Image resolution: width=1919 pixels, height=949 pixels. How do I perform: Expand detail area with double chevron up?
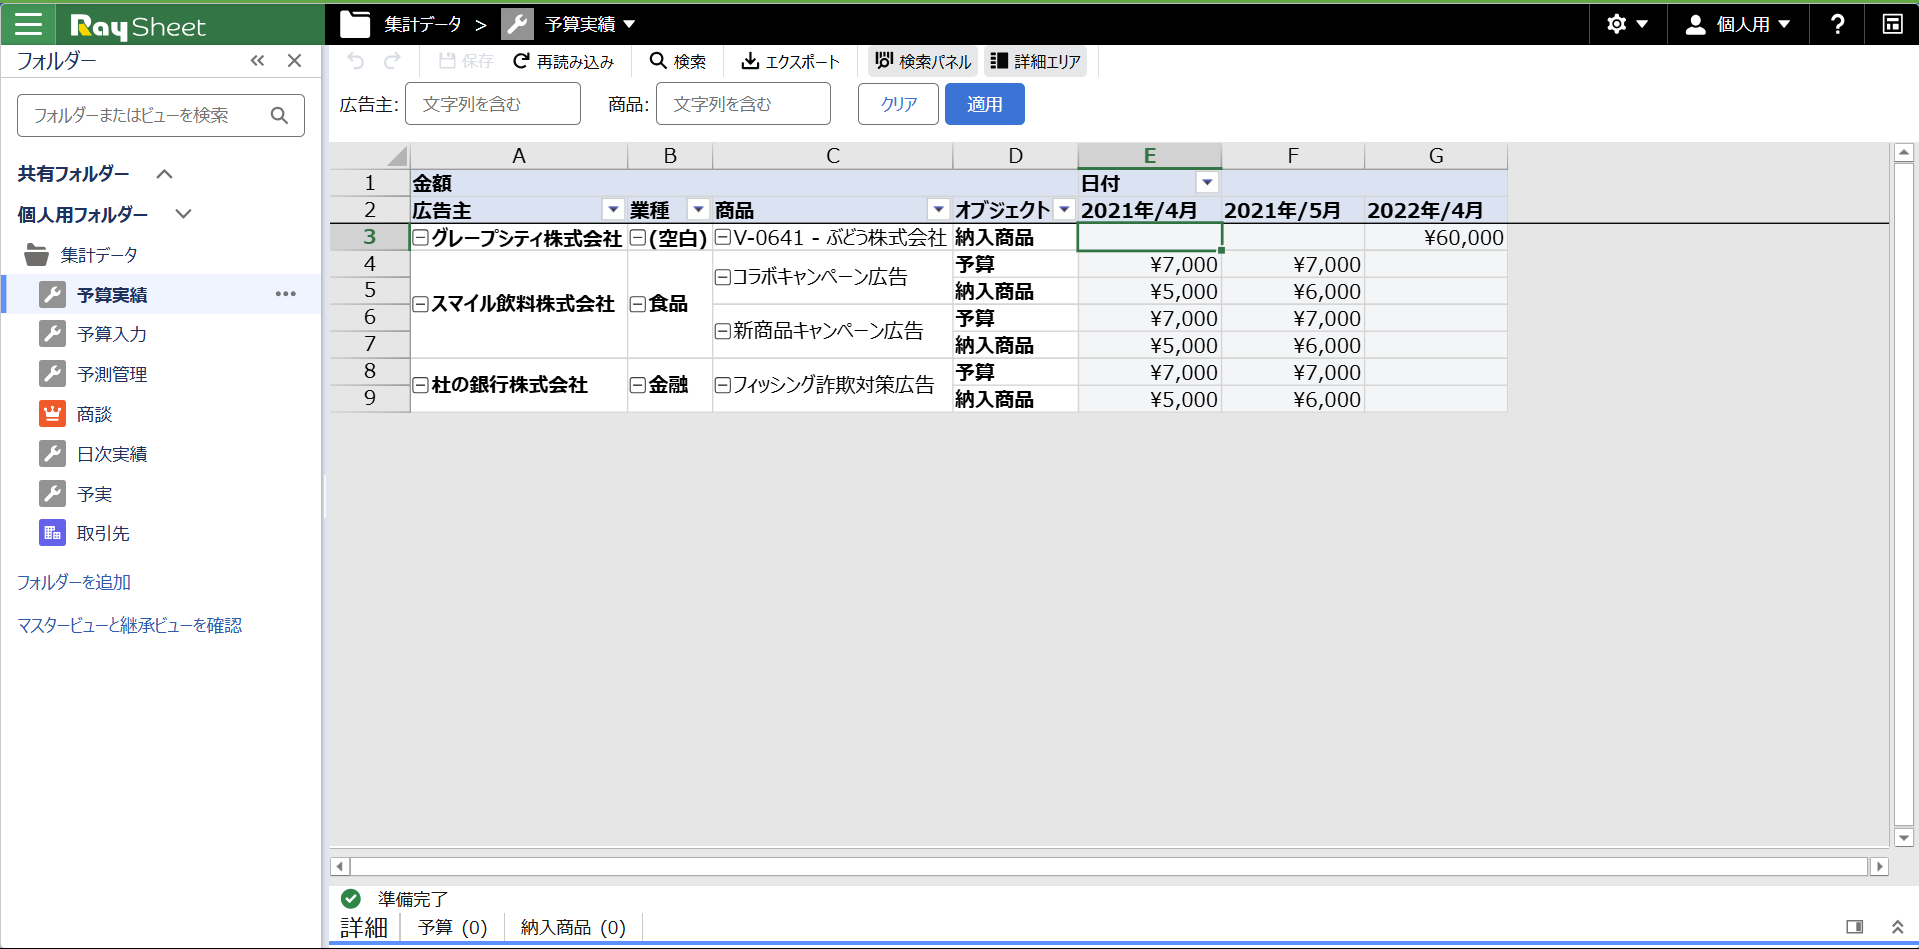1897,927
